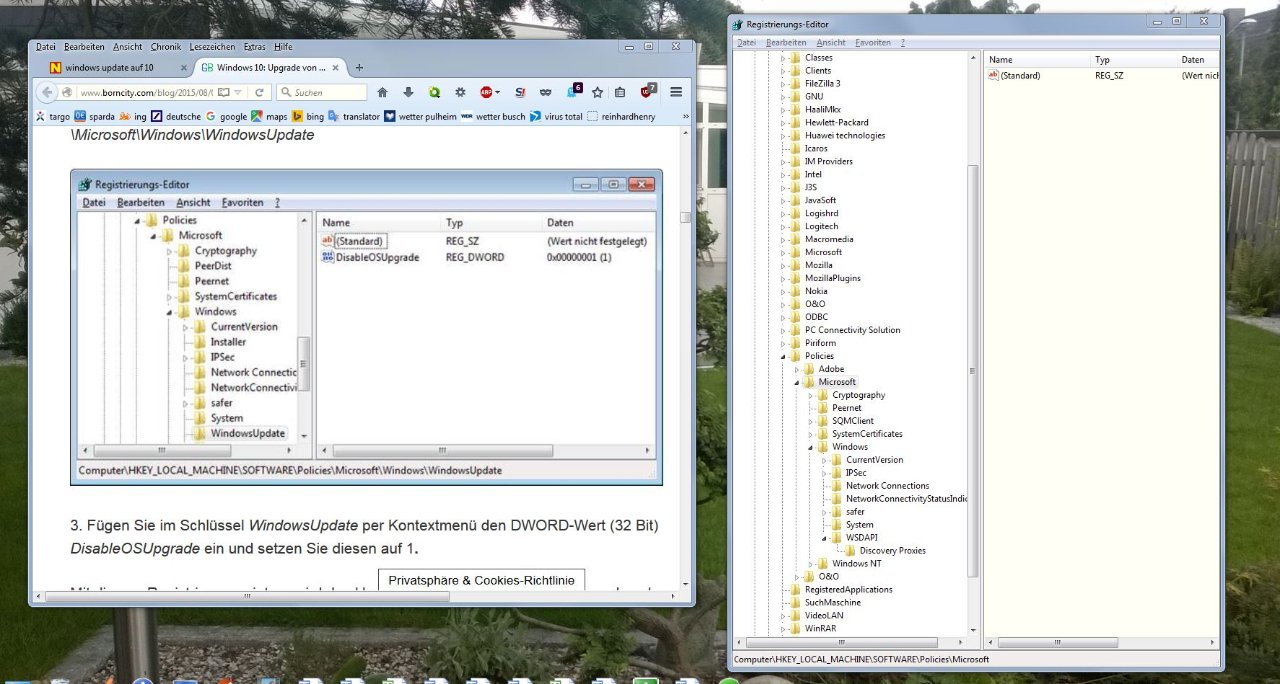Open the 'wetter pulheim' bookmark

click(420, 116)
